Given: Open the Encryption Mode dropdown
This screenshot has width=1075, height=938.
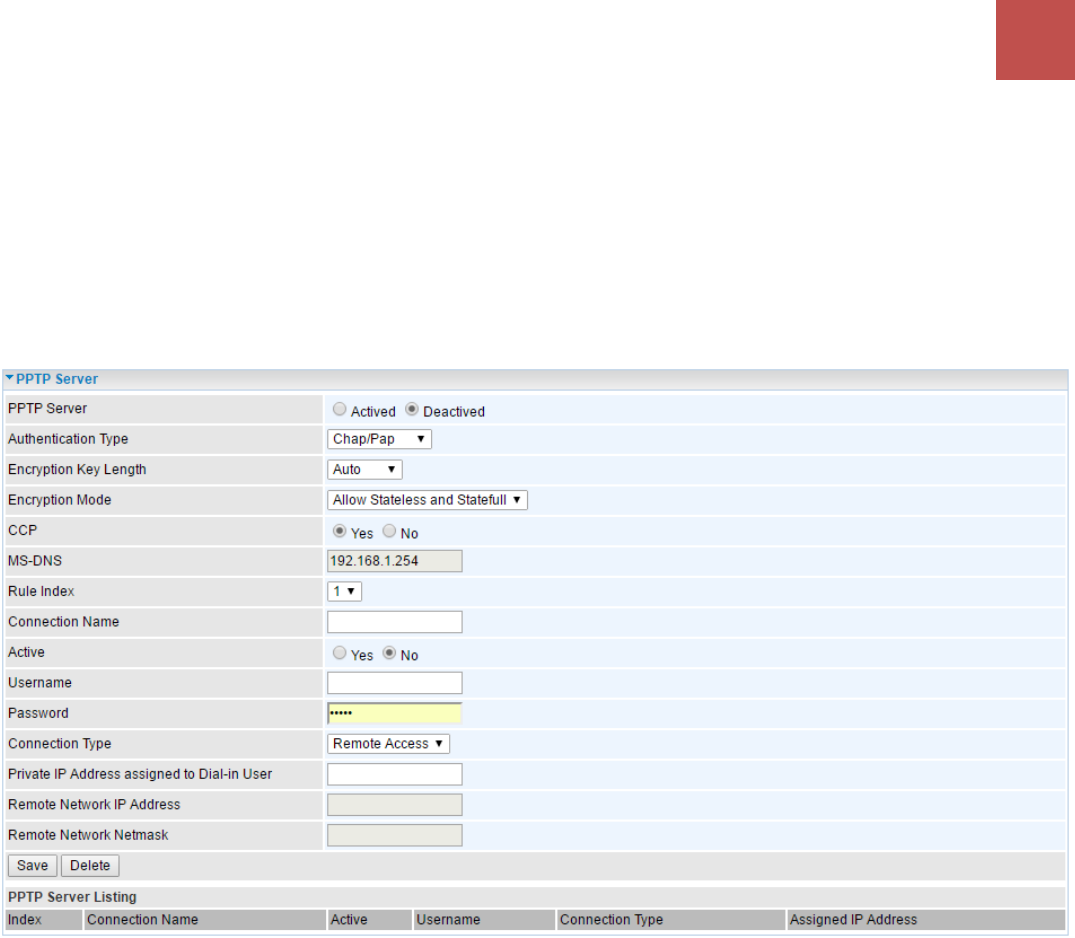Looking at the screenshot, I should tap(427, 500).
